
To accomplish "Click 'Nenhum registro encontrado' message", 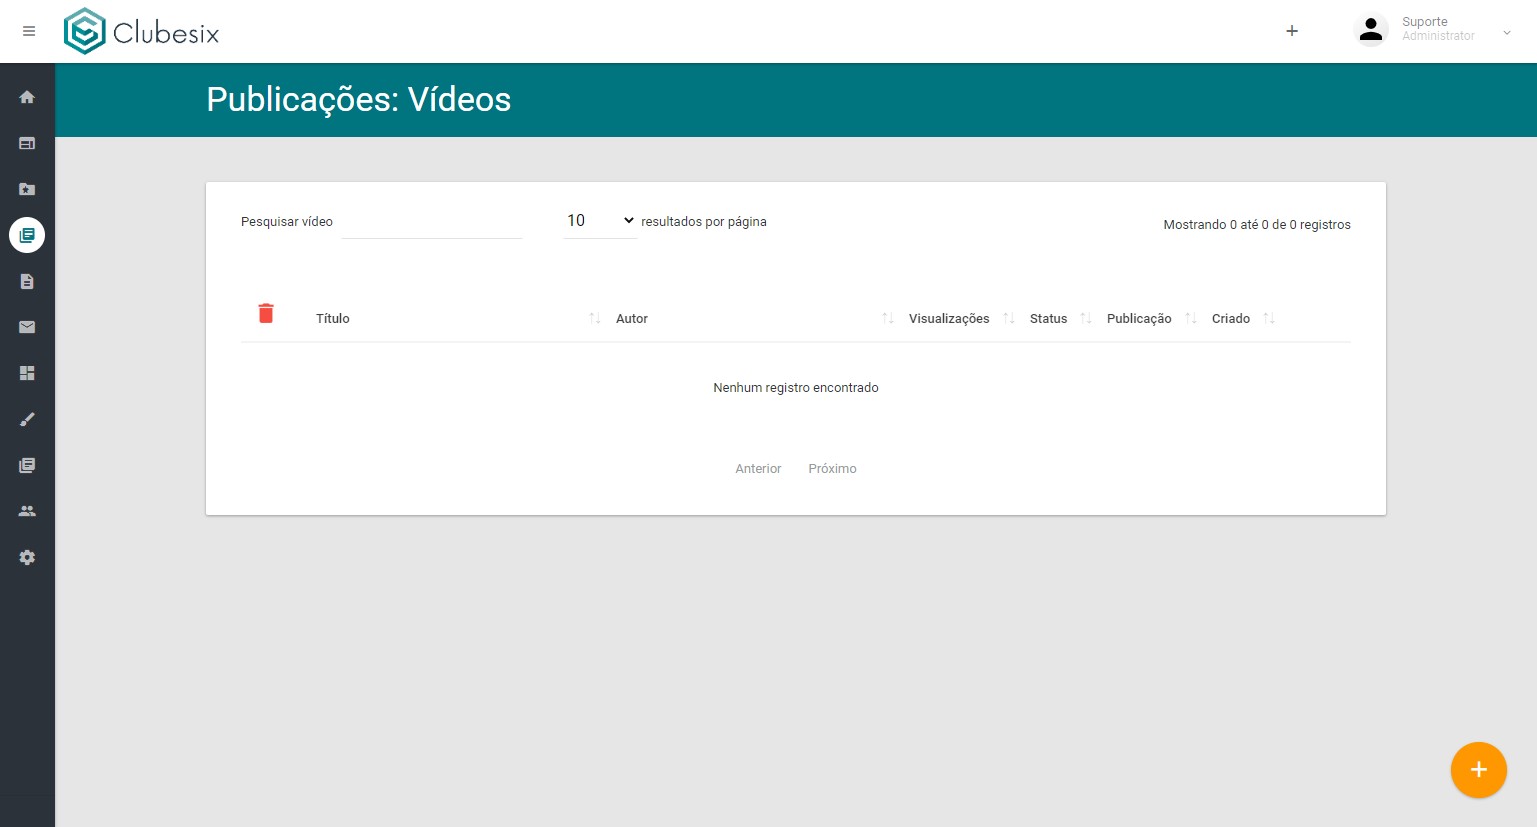I will coord(796,388).
